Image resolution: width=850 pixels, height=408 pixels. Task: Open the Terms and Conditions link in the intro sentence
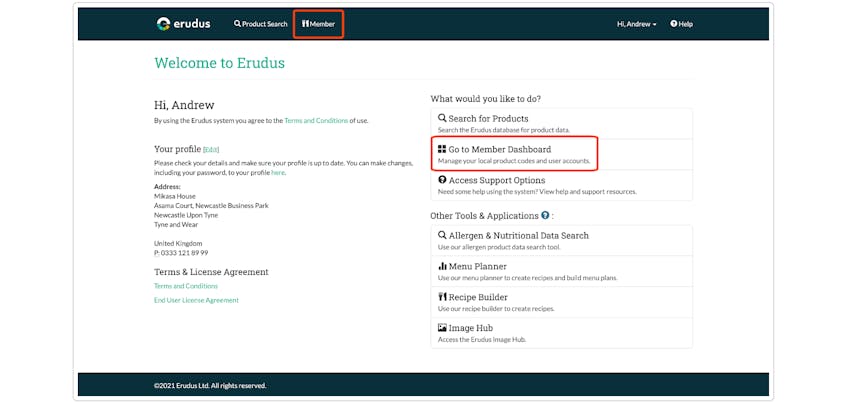316,121
